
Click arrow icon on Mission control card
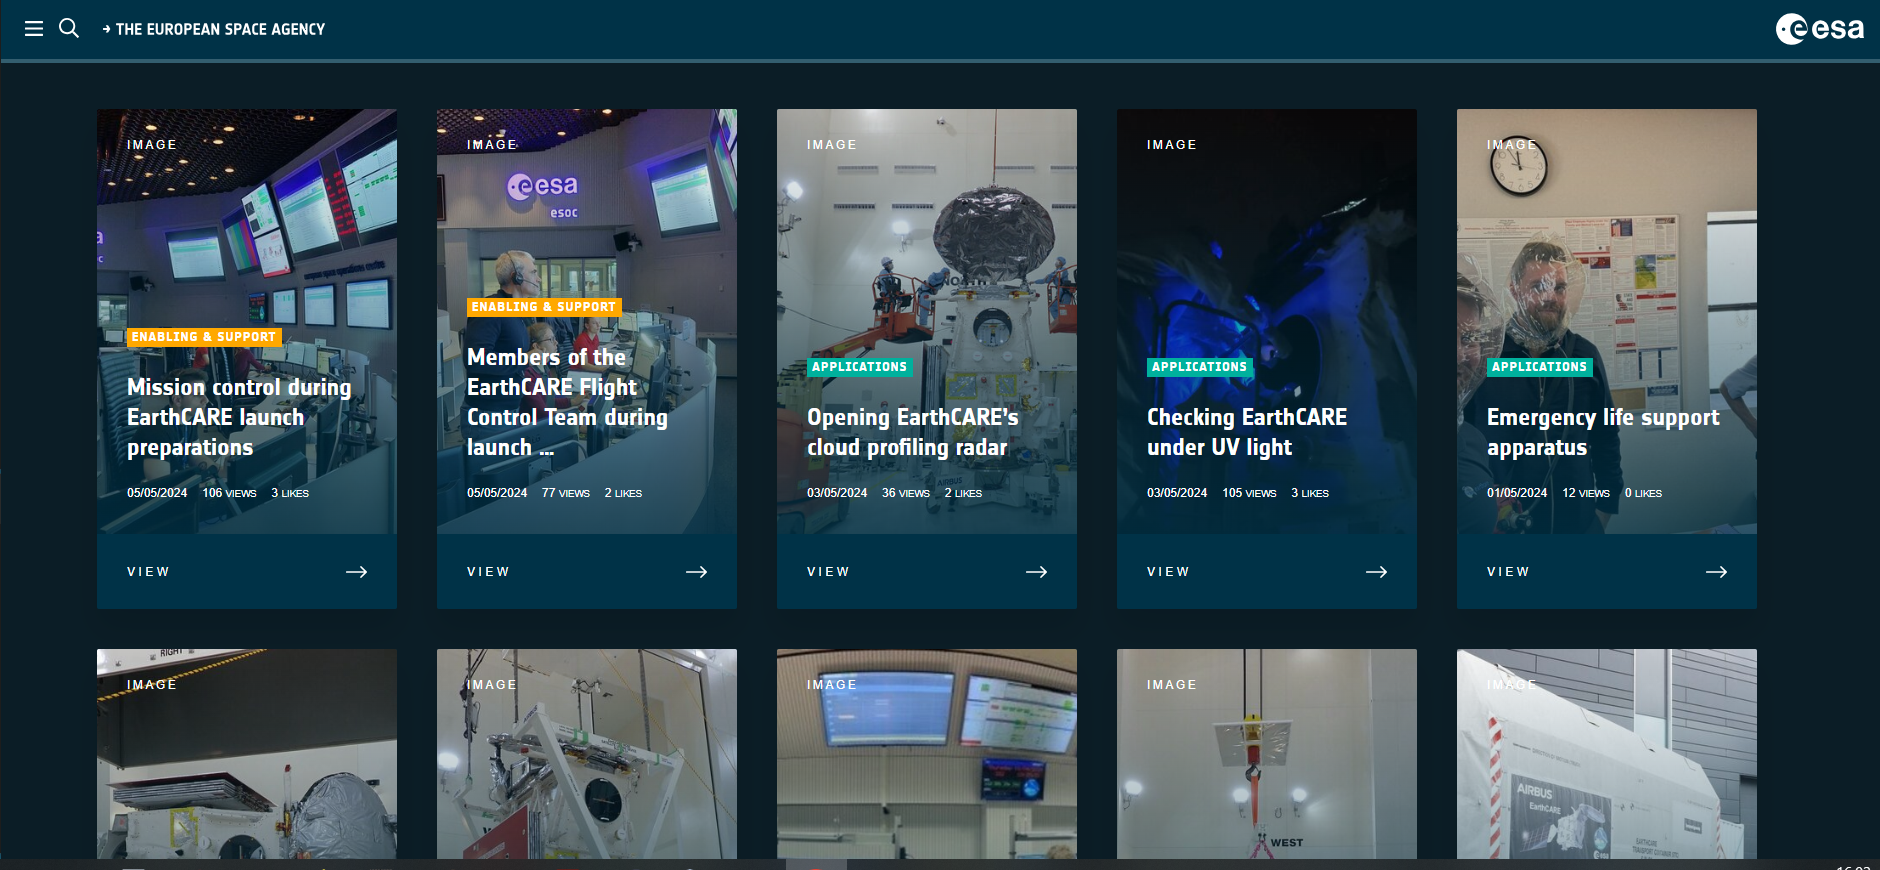[357, 572]
